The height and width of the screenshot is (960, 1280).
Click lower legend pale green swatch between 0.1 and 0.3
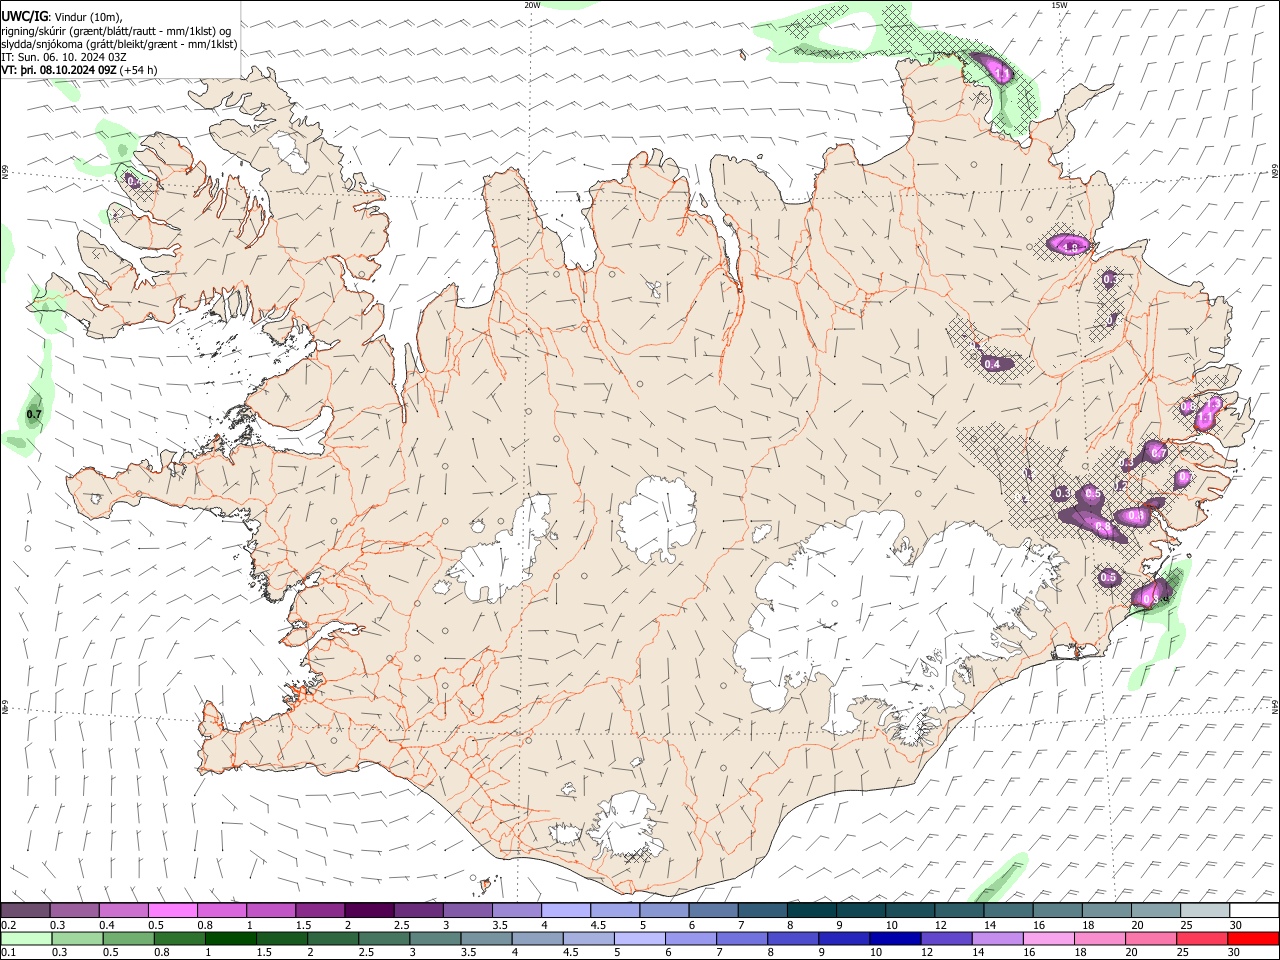click(26, 938)
